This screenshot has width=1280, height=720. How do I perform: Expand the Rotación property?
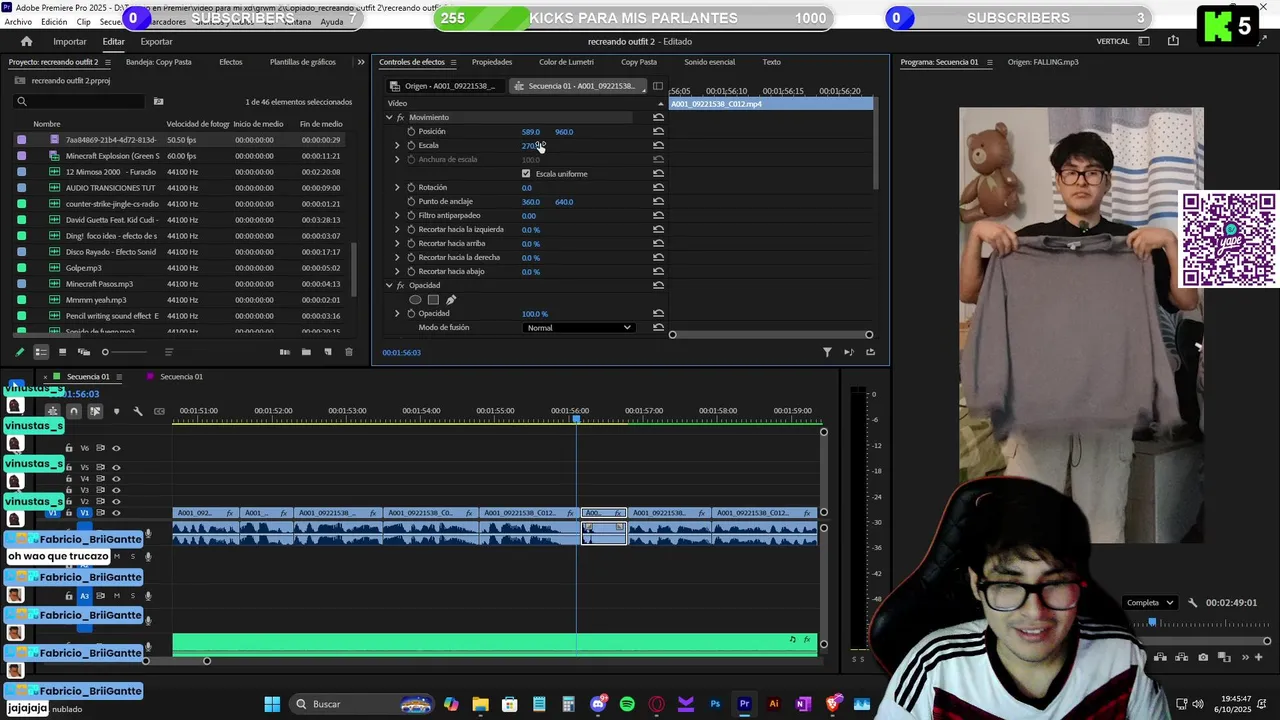point(397,187)
